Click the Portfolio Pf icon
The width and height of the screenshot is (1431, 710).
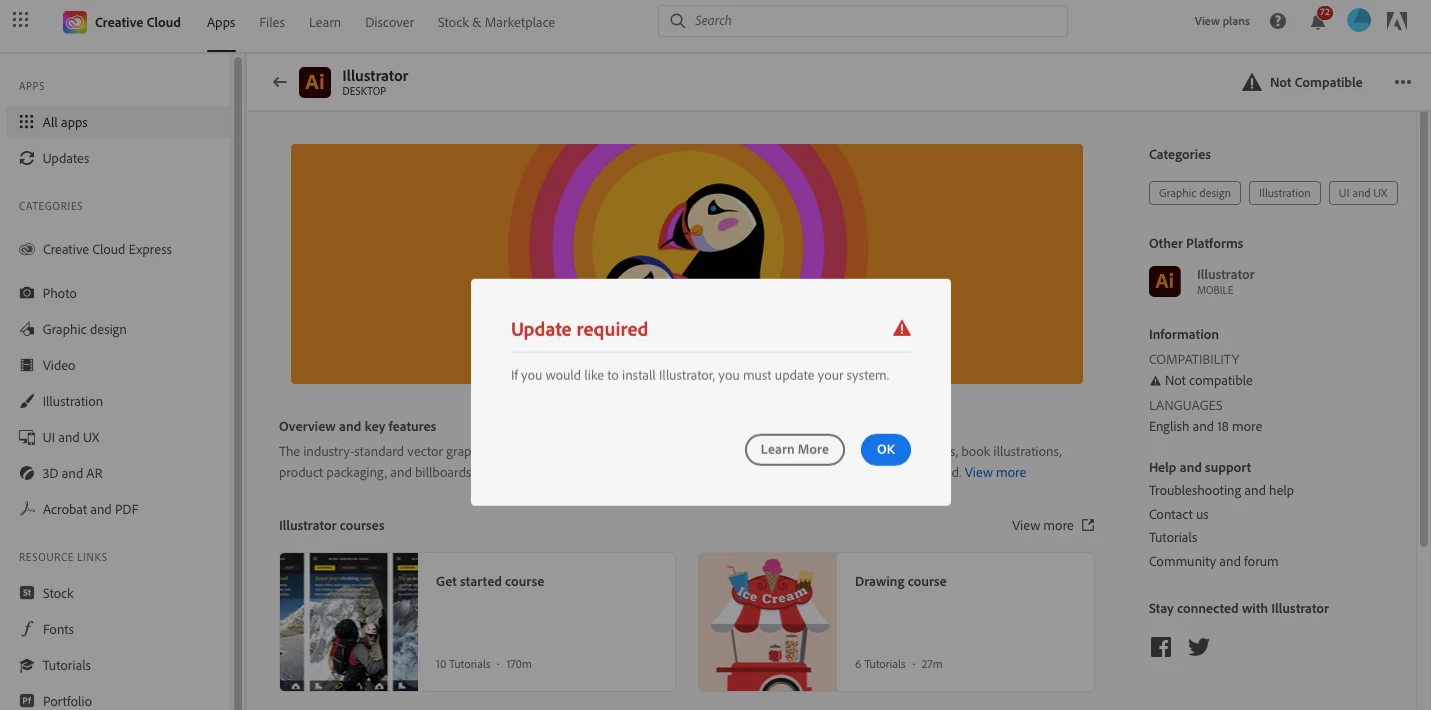[x=27, y=701]
